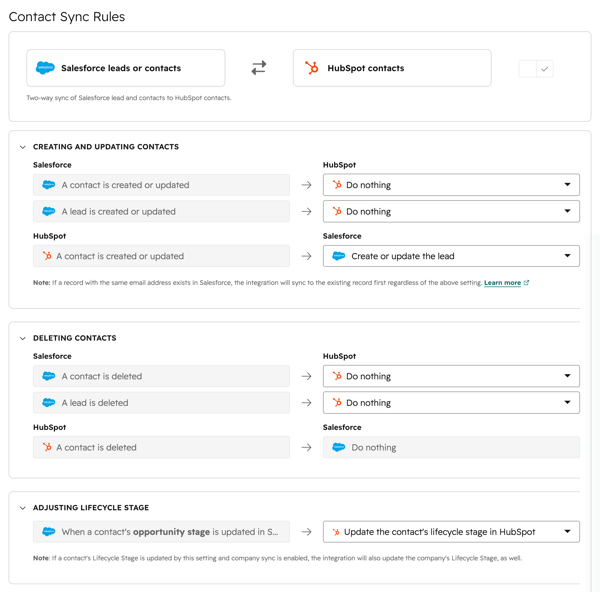Open dropdown for Salesforce contact created or updated
Viewport: 600px width, 592px height.
click(x=451, y=185)
